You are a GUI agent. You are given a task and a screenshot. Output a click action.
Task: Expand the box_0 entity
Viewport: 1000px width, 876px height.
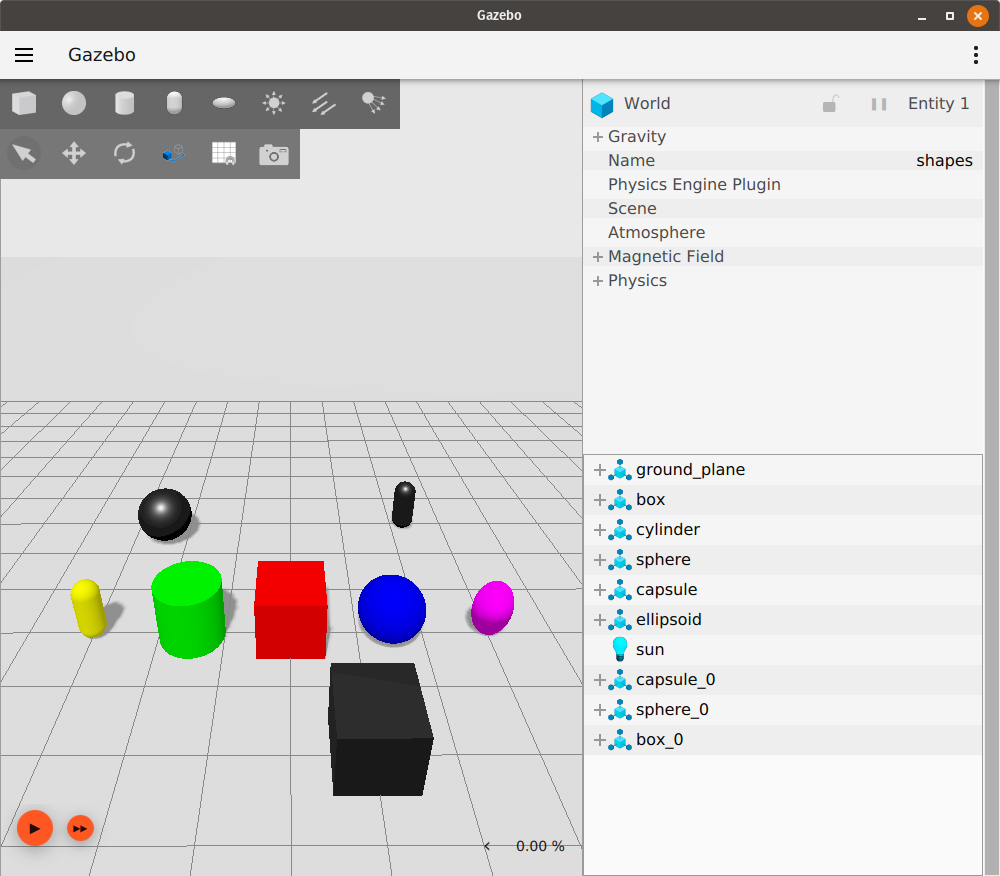[599, 740]
